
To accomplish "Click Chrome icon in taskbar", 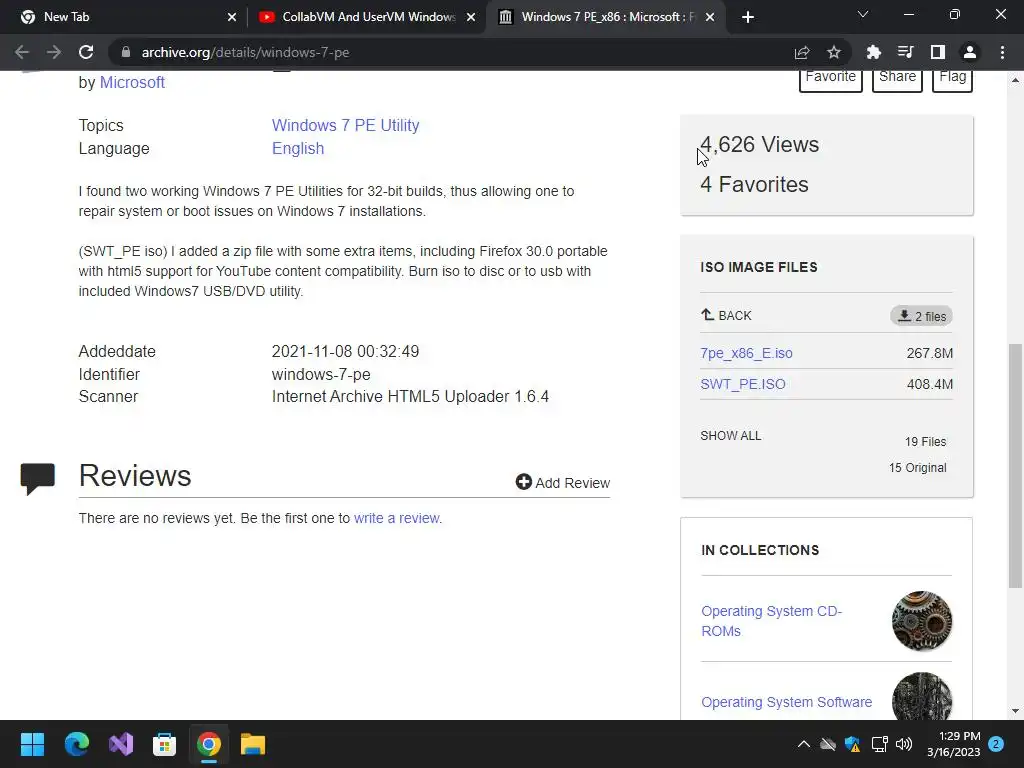I will pyautogui.click(x=209, y=744).
